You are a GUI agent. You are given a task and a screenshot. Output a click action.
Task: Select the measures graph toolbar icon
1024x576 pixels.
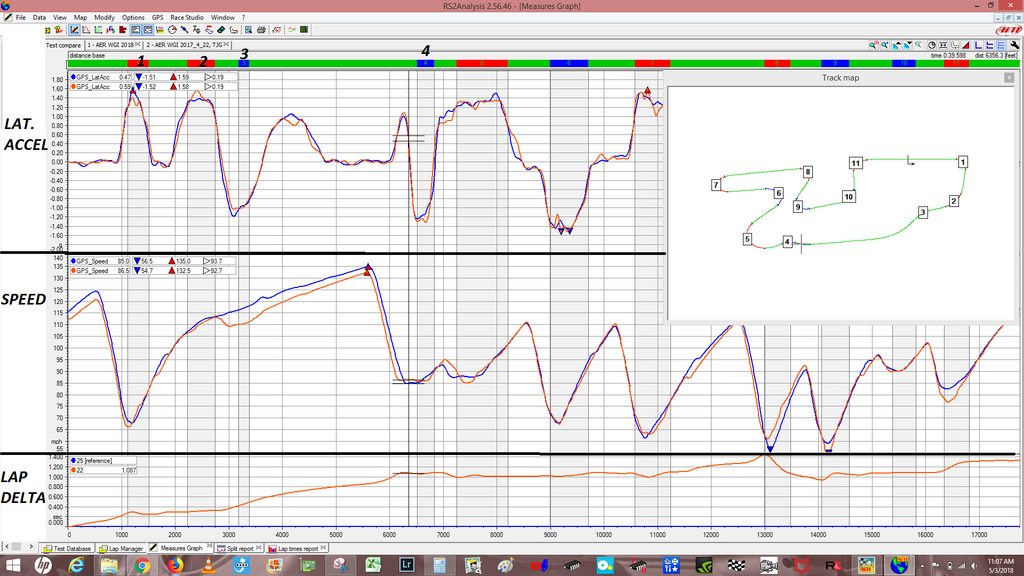(74, 30)
